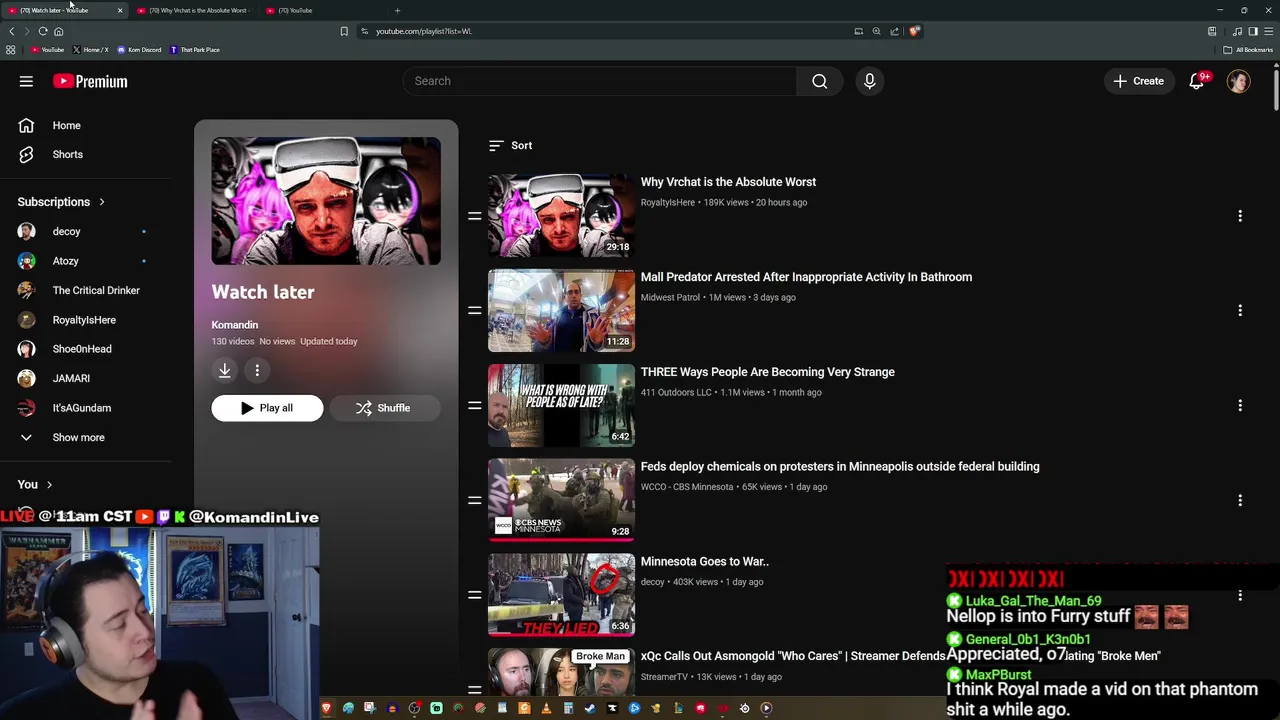Open a new browser tab
This screenshot has height=720, width=1280.
coord(397,10)
